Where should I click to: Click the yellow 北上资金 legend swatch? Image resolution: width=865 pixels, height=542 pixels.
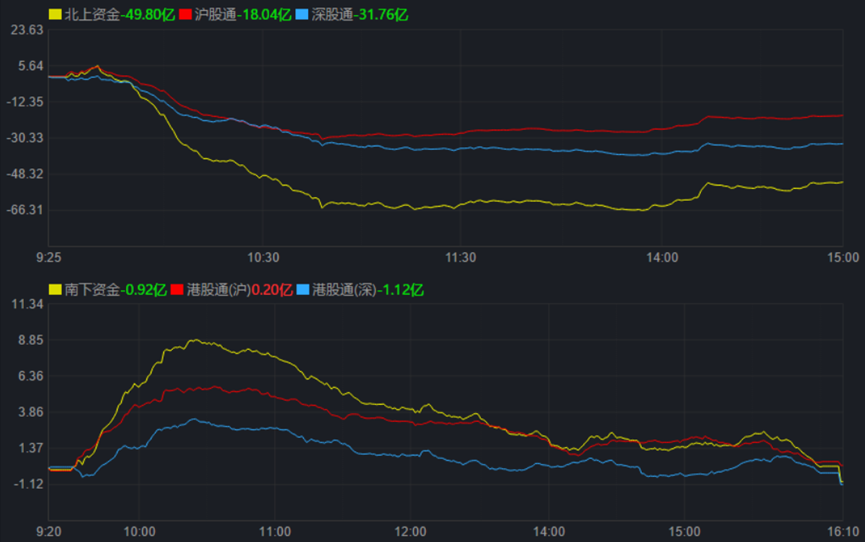click(55, 15)
